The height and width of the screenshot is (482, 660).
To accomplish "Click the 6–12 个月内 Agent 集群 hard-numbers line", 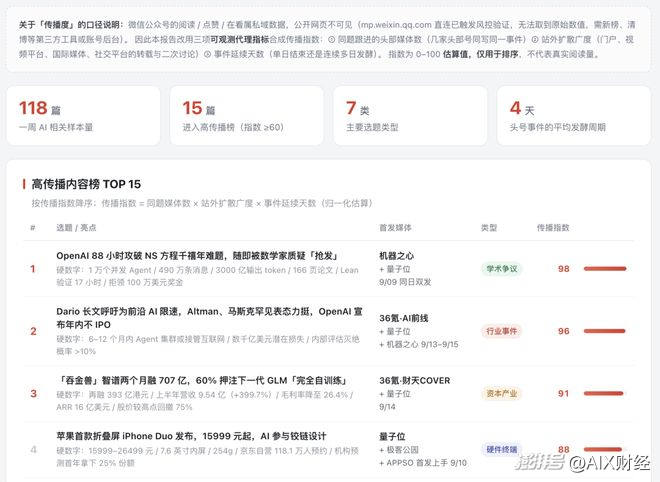I will [x=208, y=345].
